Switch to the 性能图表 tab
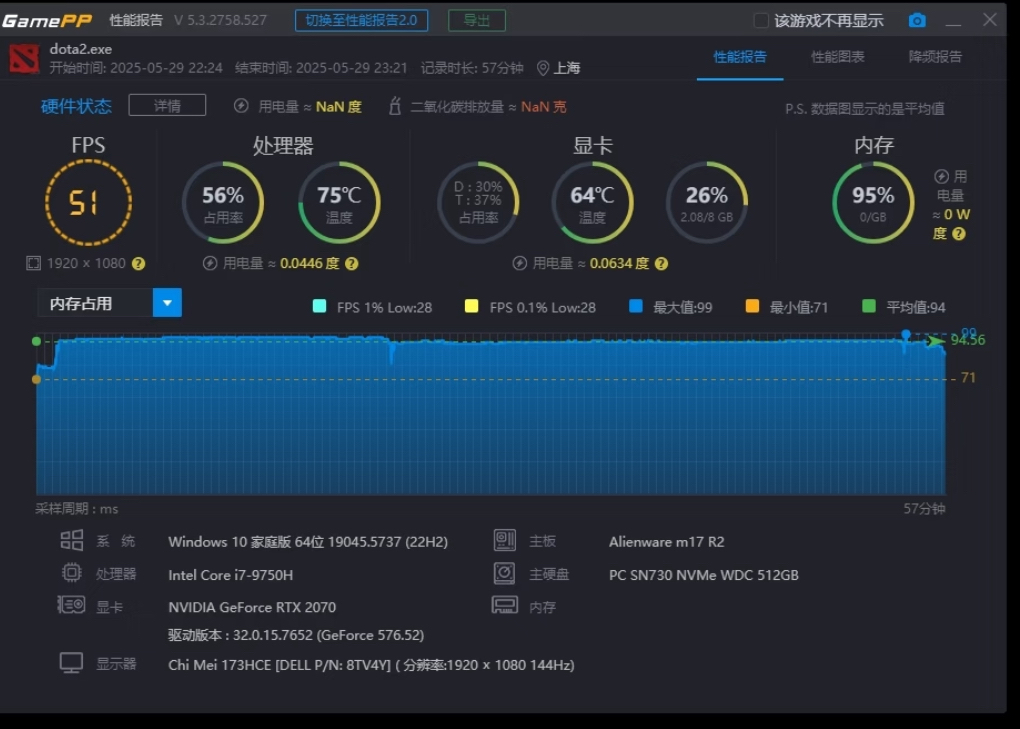Image resolution: width=1020 pixels, height=729 pixels. click(837, 57)
